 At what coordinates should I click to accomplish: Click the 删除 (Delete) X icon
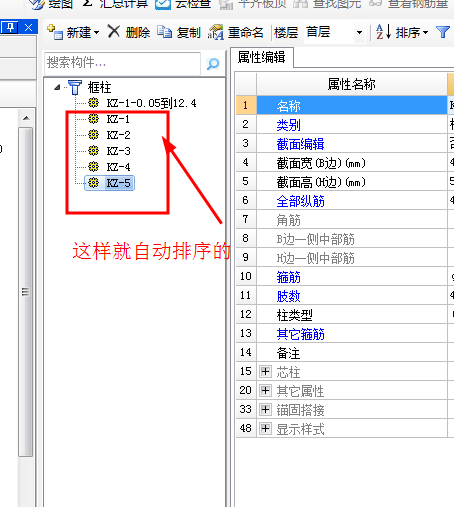click(x=114, y=32)
